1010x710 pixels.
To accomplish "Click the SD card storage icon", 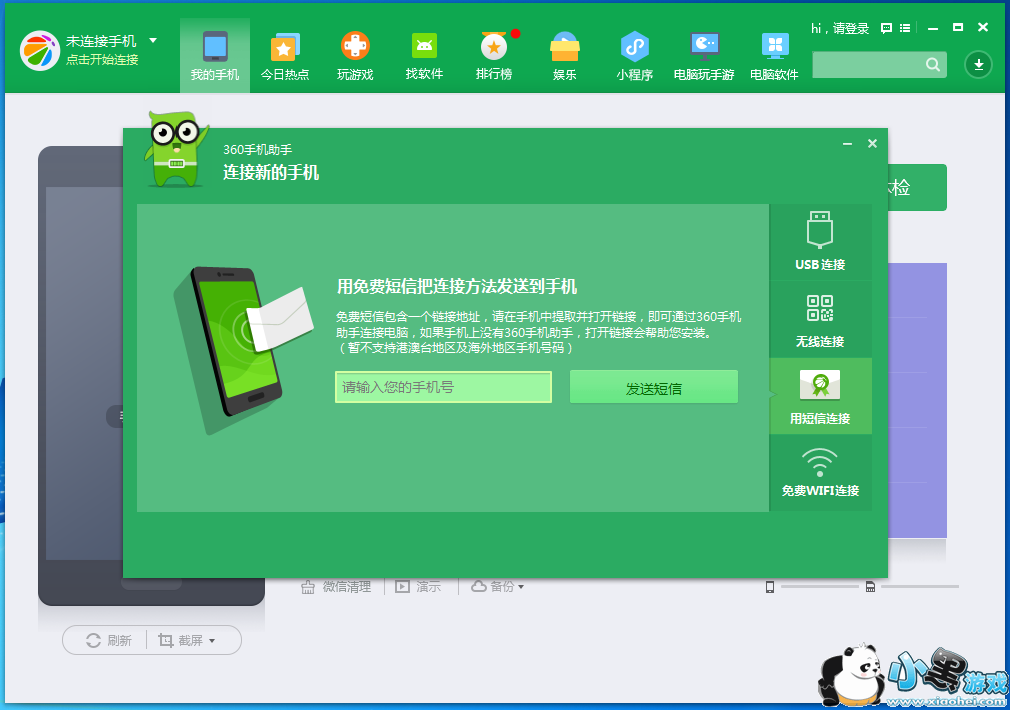I will [870, 587].
